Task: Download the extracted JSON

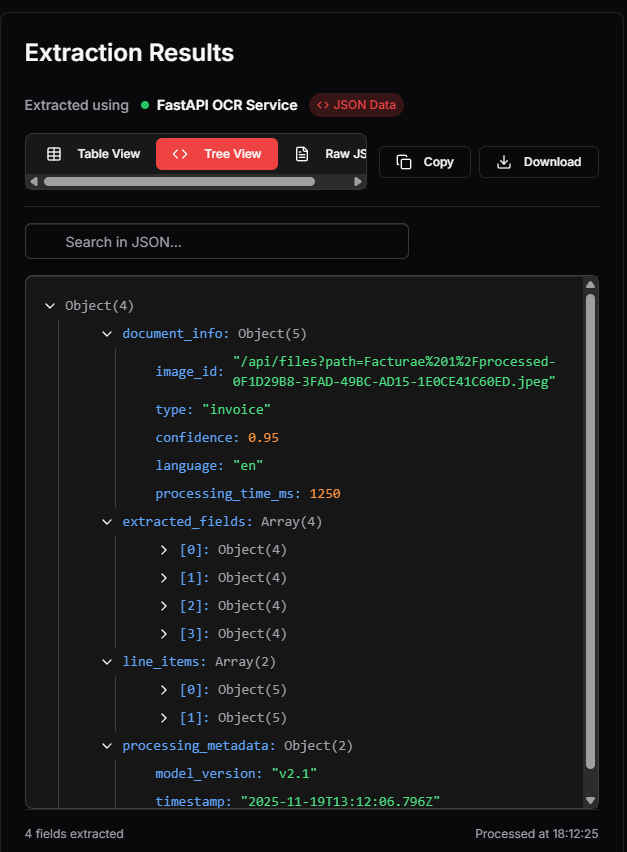Action: coord(538,162)
